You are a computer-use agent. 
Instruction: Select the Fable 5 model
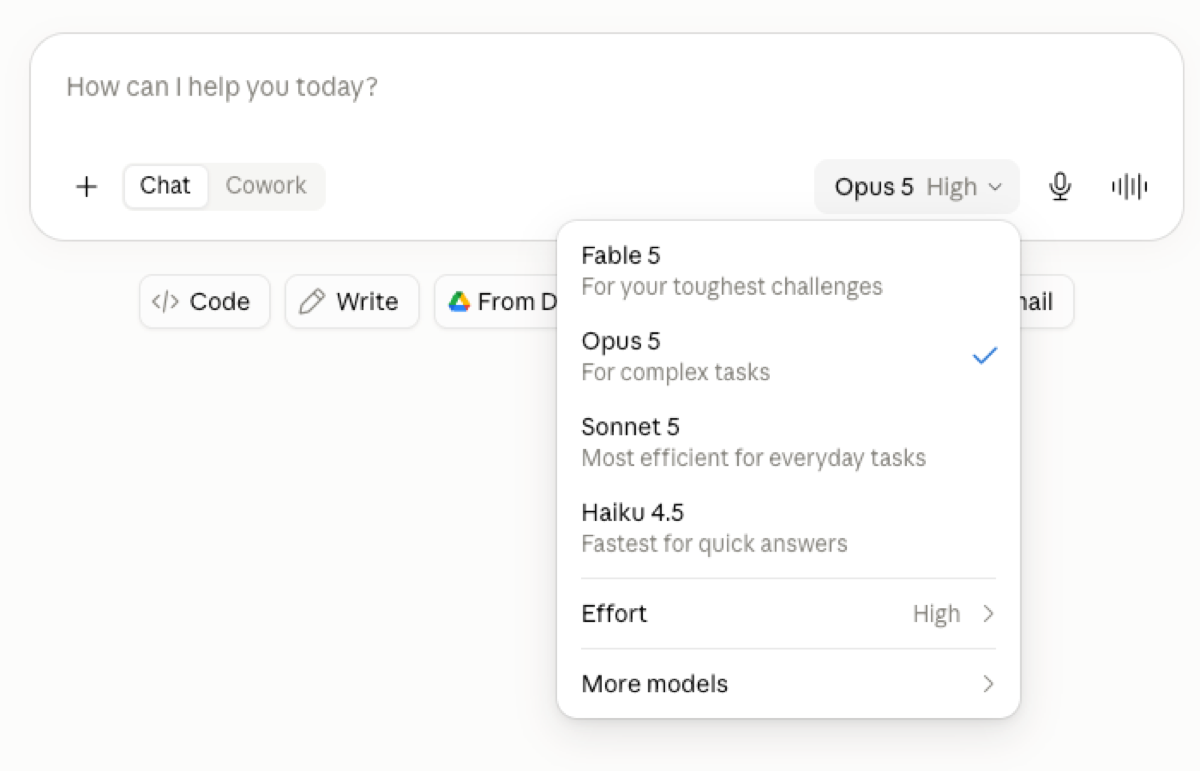pyautogui.click(x=788, y=271)
